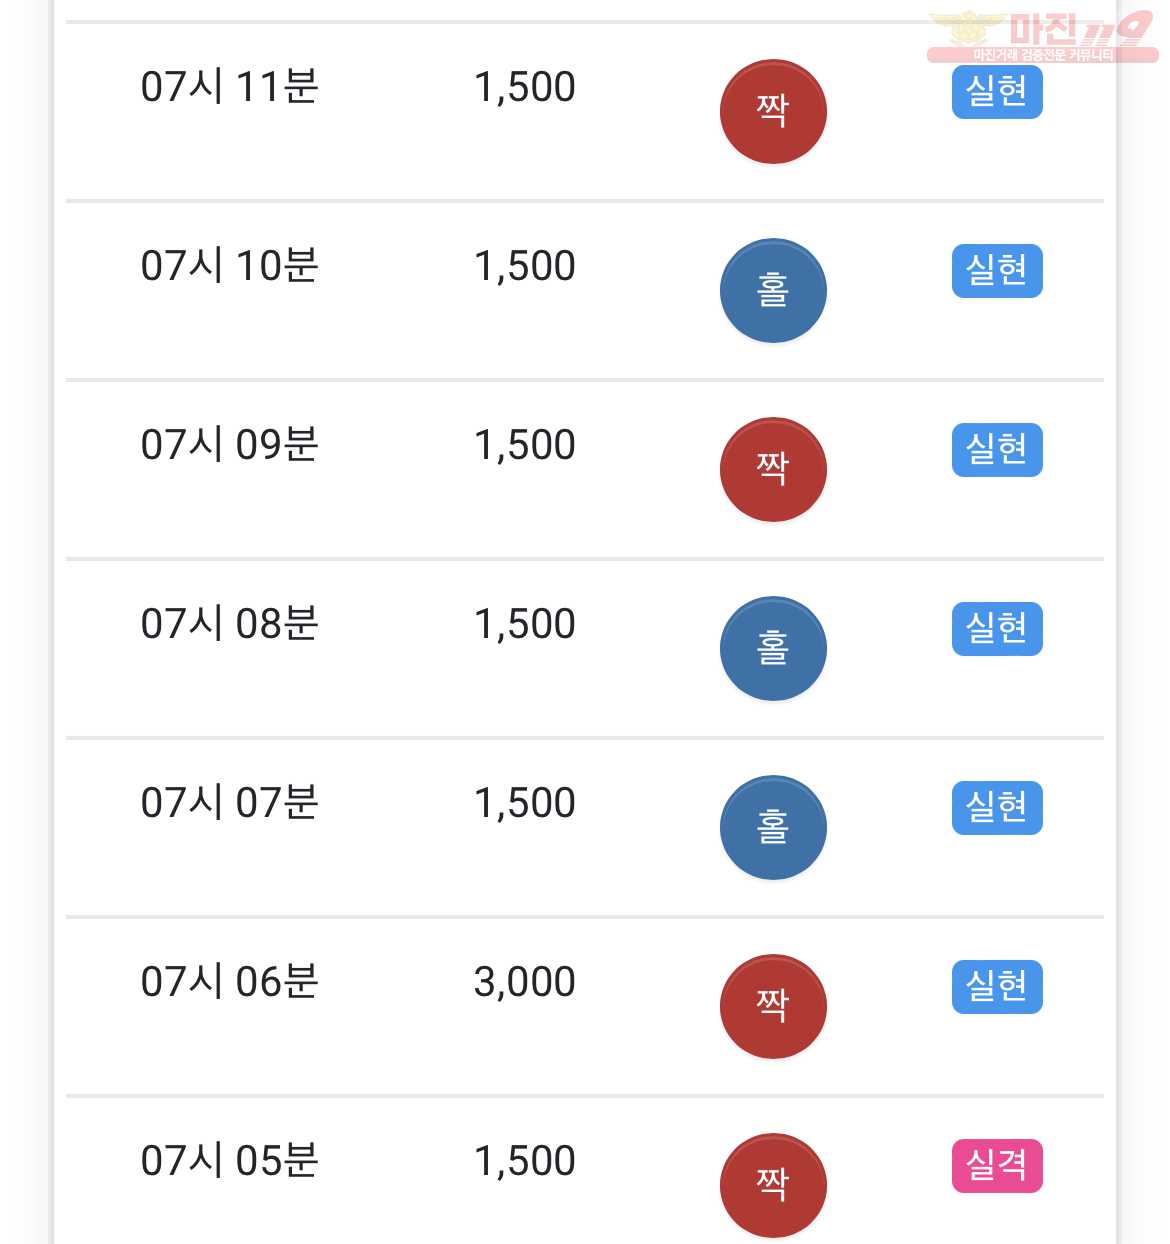Open the 마진 watermark logo at top
Screen dimensions: 1170x1244
(1041, 36)
